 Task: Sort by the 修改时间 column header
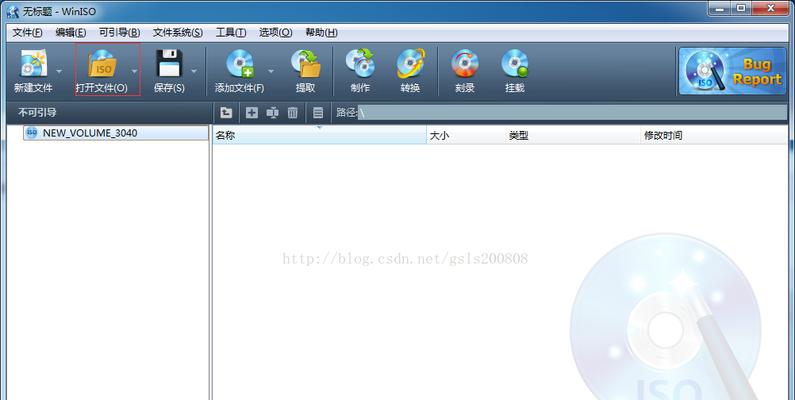(714, 135)
